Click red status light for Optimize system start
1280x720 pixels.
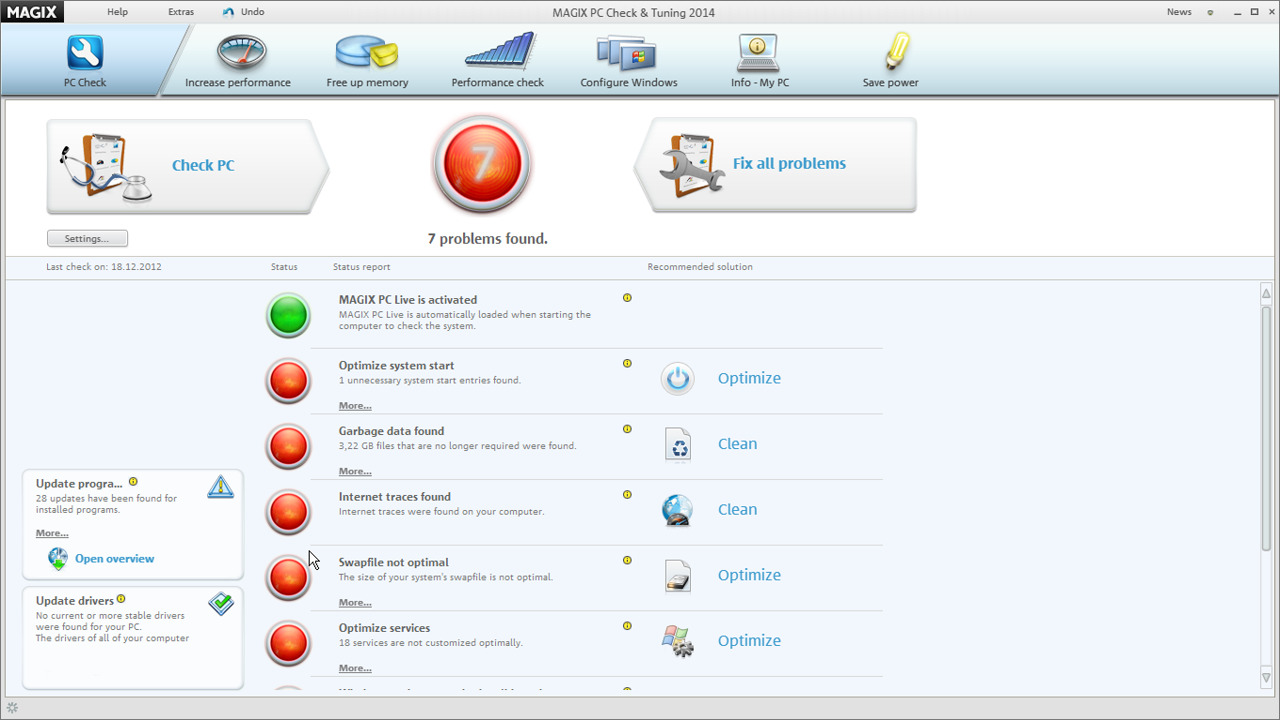pos(288,381)
